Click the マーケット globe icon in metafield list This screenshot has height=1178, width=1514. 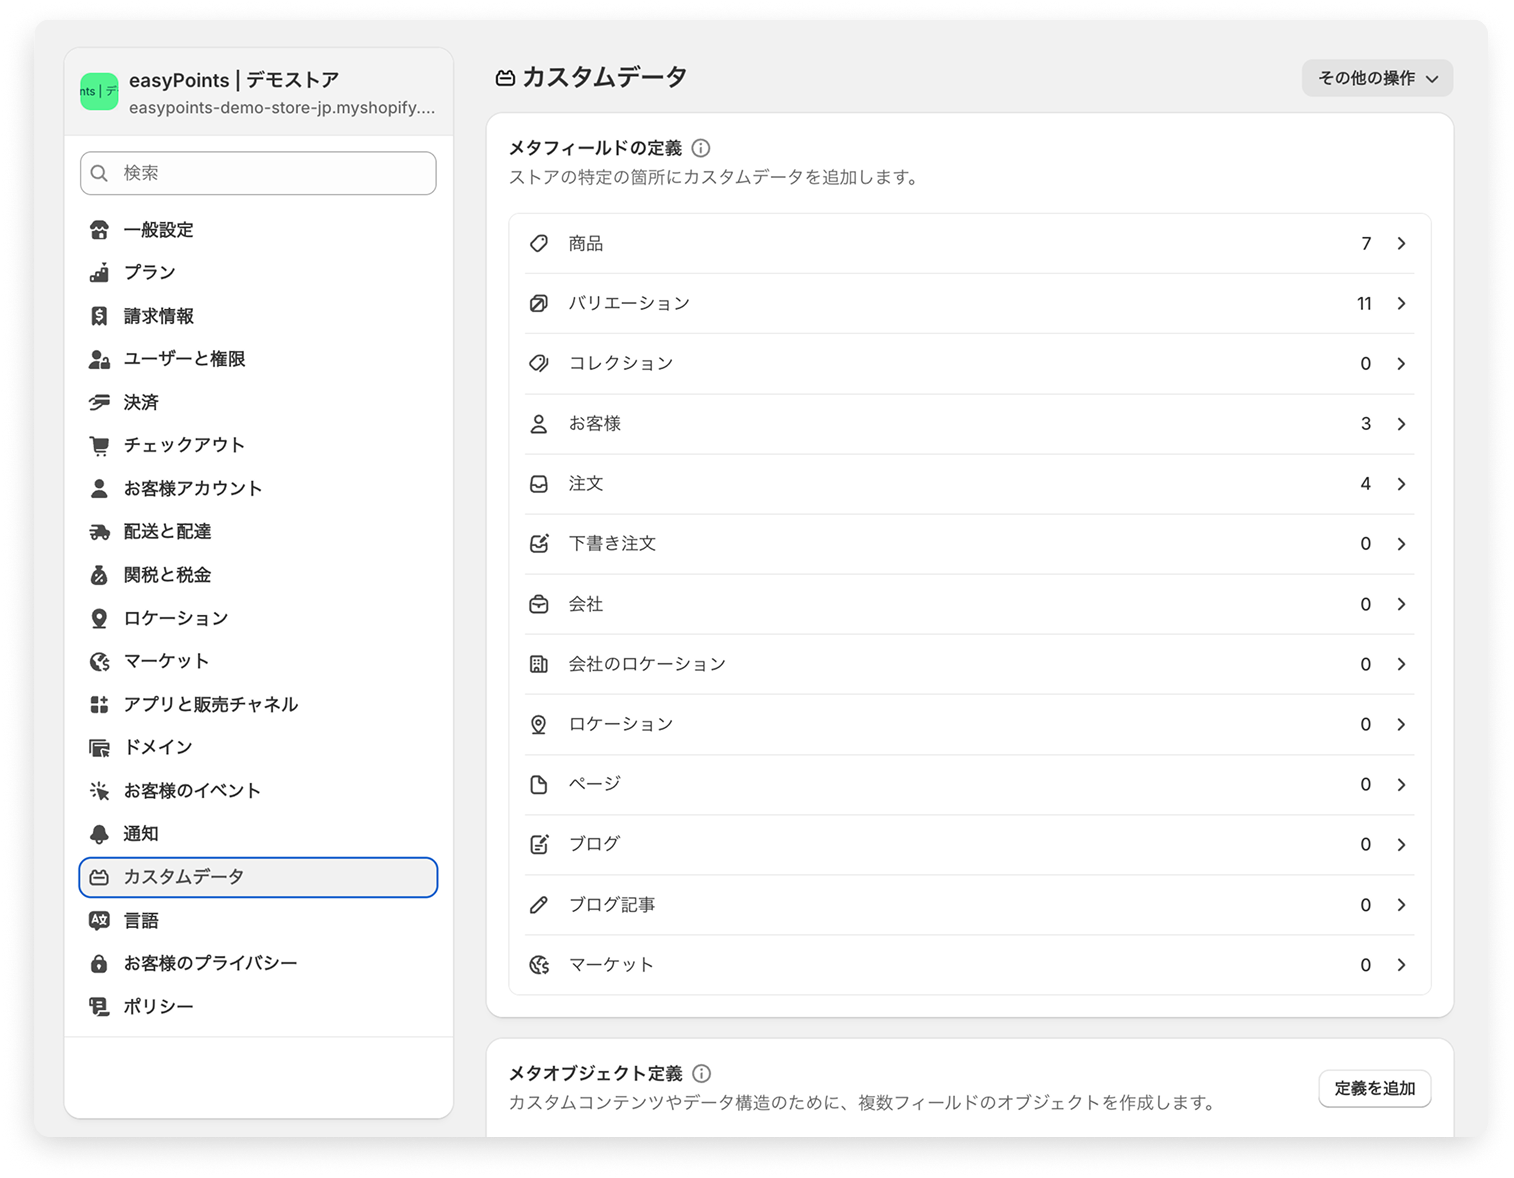(539, 965)
